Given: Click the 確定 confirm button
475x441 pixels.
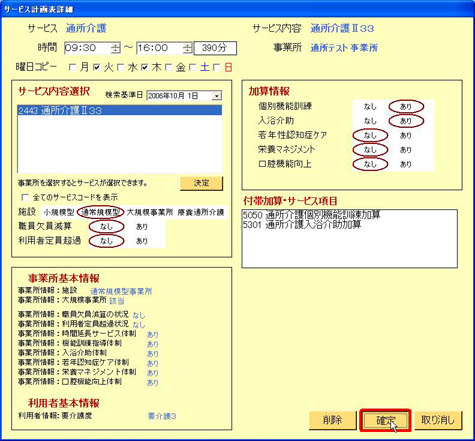Looking at the screenshot, I should click(385, 420).
